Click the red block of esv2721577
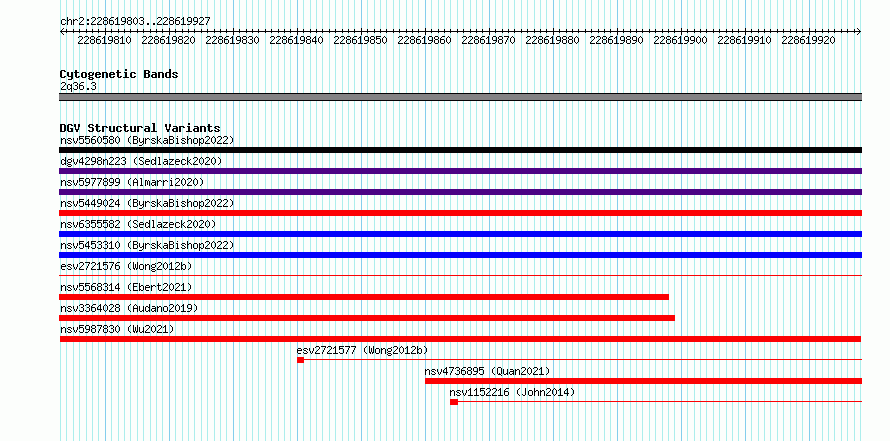The width and height of the screenshot is (890, 441). click(x=300, y=360)
